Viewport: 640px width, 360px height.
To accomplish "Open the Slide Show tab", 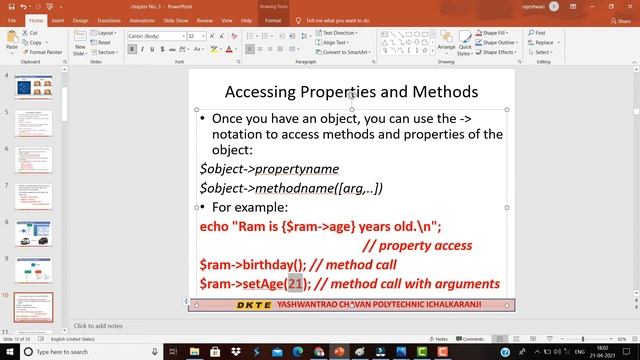I will [x=176, y=20].
